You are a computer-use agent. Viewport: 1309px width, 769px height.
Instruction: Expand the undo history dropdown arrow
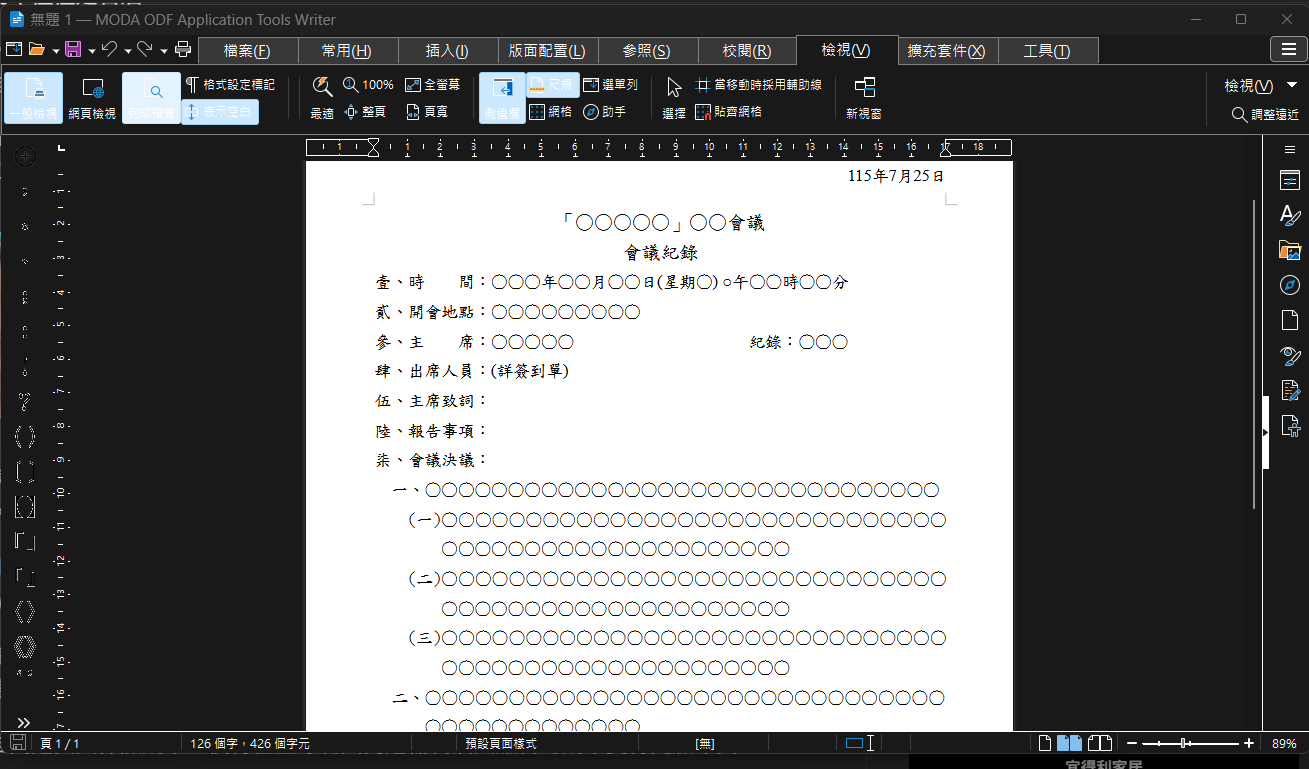[128, 50]
